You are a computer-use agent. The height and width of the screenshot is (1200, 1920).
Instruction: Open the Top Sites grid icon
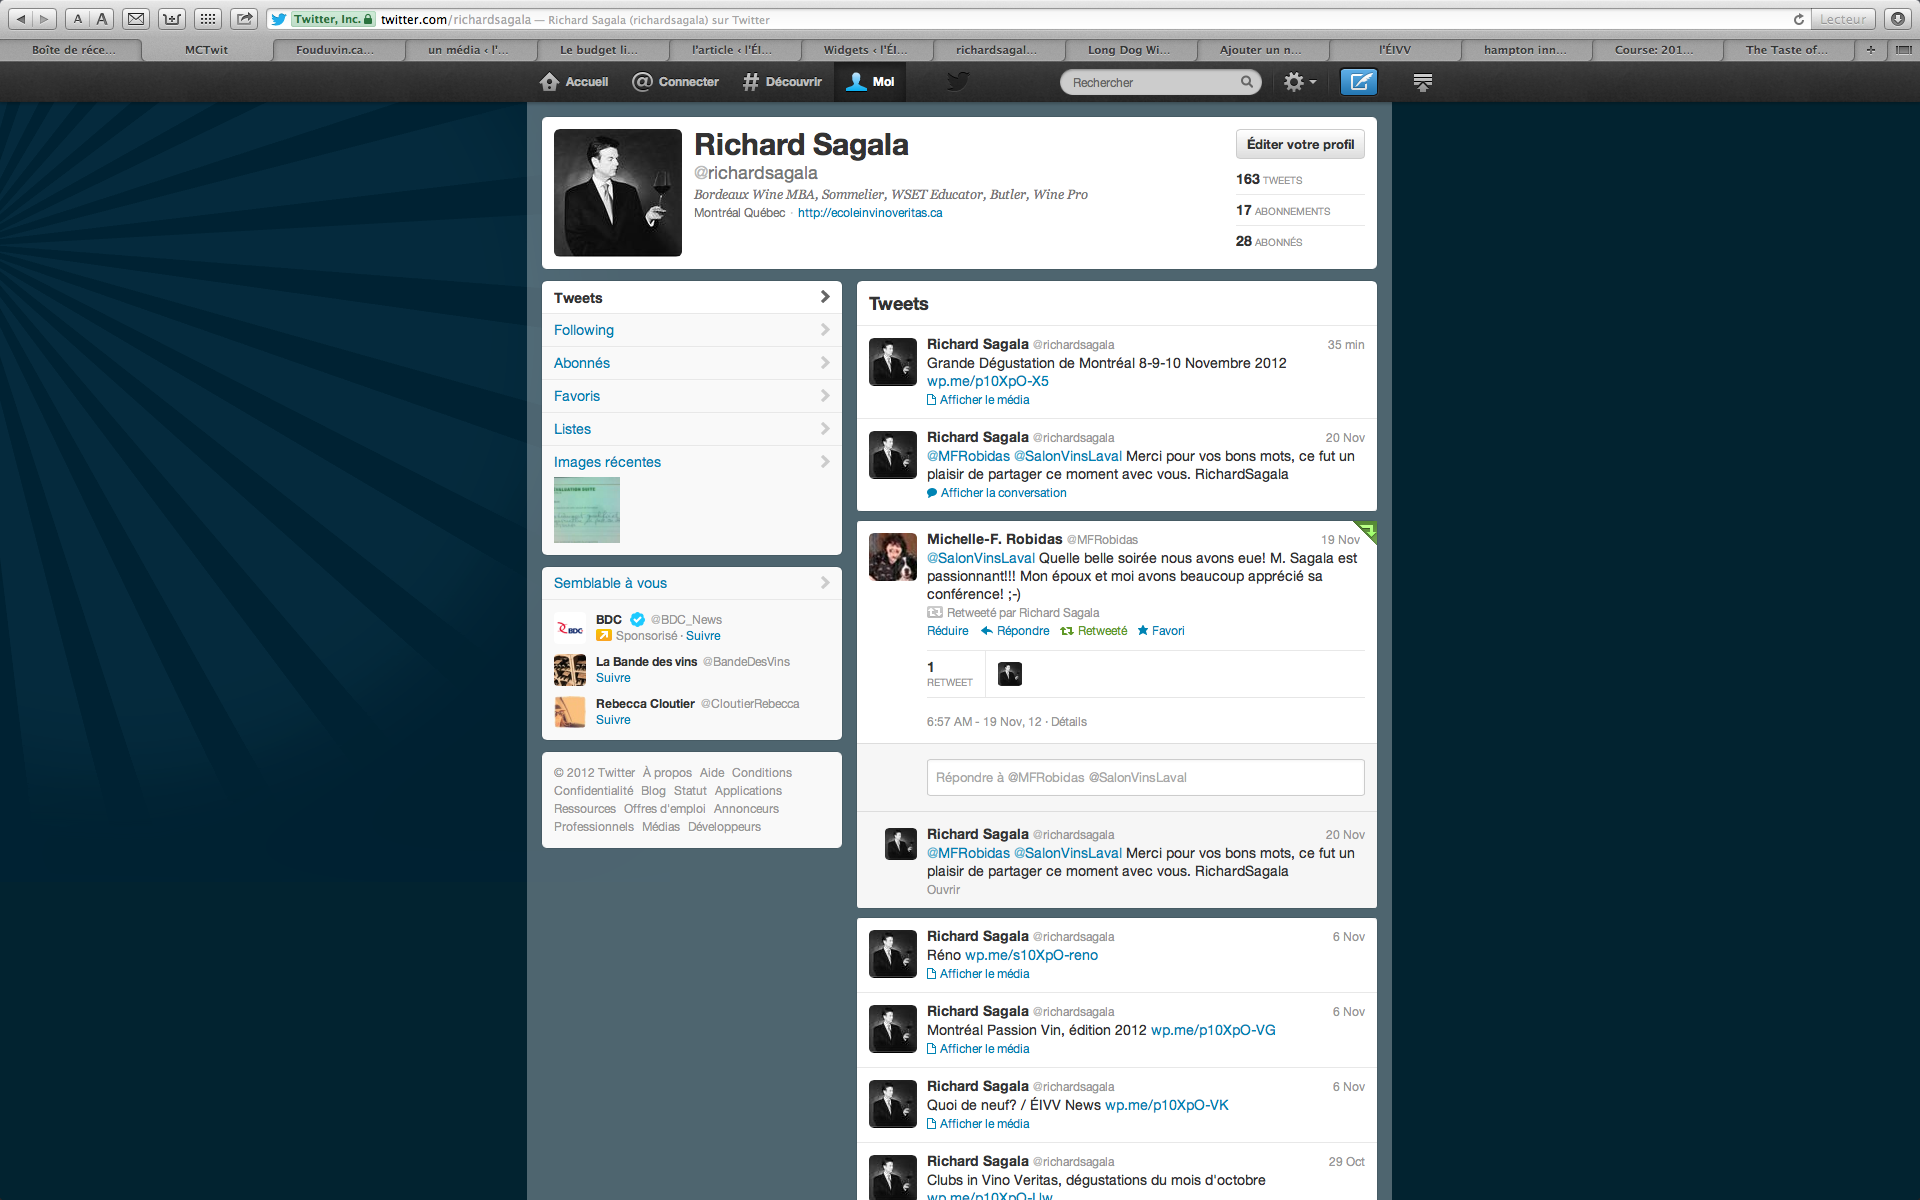pos(207,19)
